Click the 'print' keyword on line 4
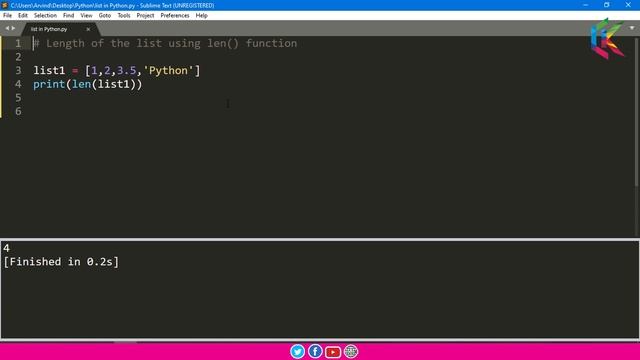The image size is (640, 360). [x=49, y=84]
